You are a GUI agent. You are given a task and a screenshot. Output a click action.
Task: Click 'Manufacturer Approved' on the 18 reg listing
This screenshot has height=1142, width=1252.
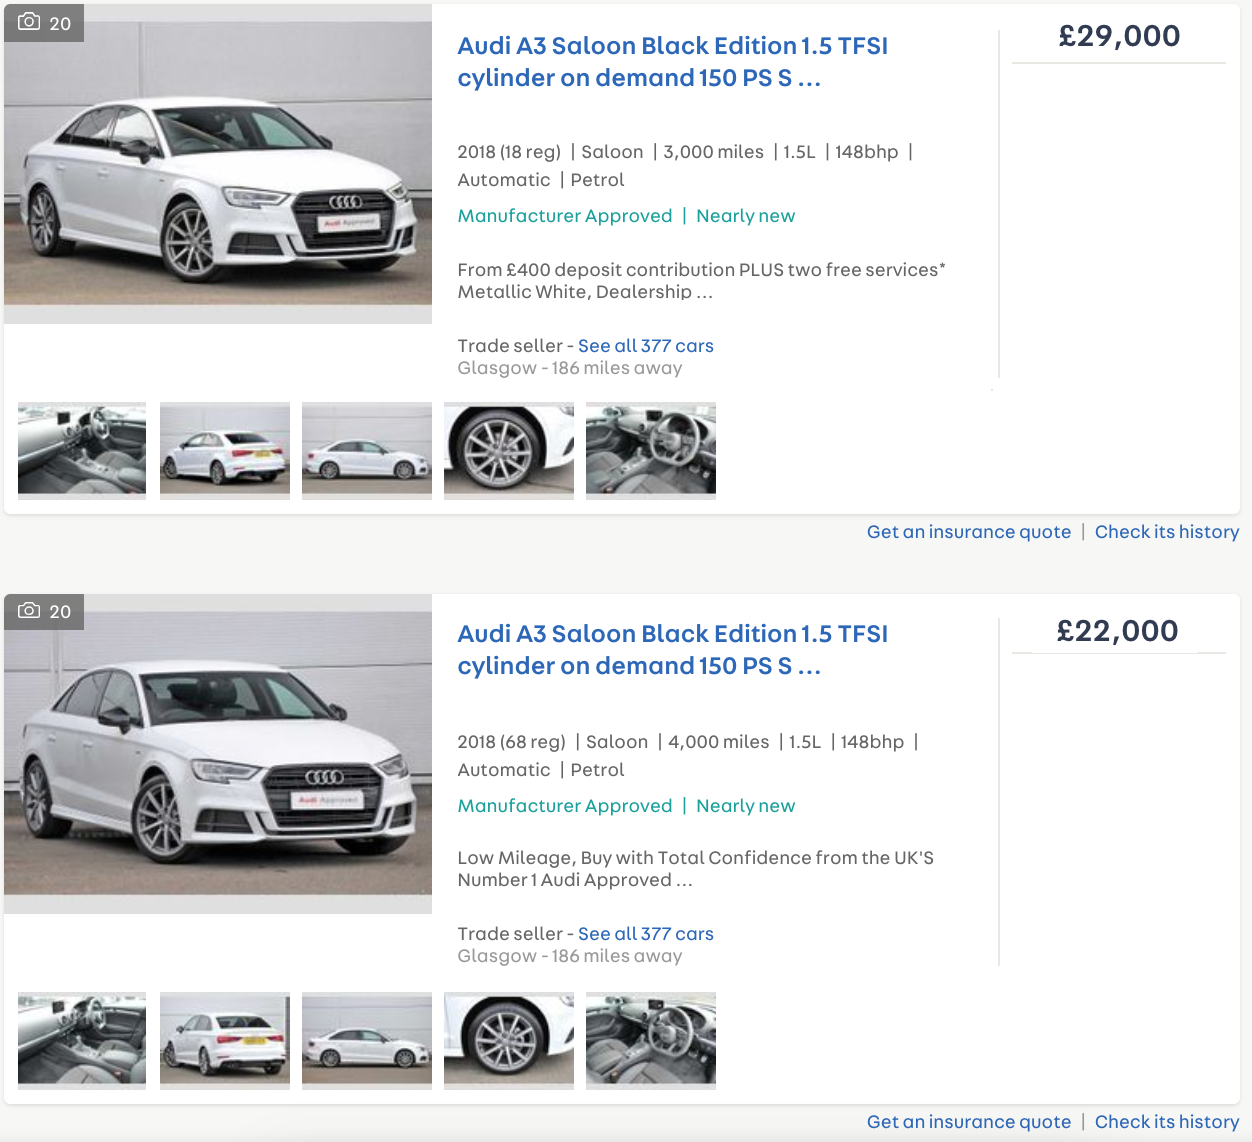click(565, 216)
